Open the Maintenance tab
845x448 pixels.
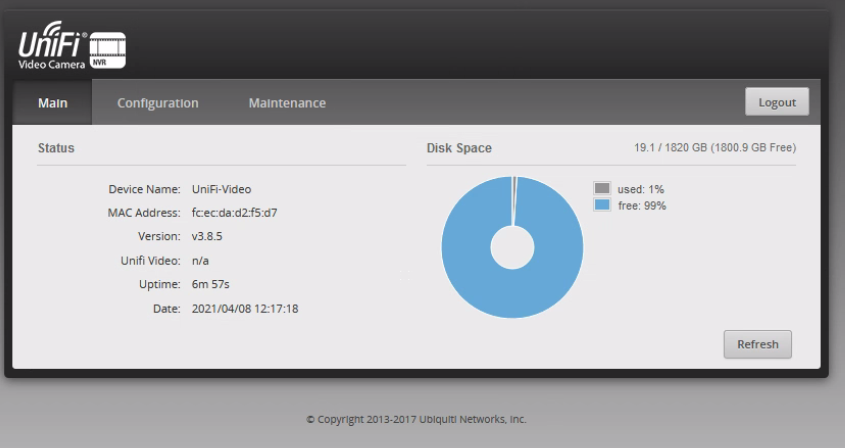coord(287,103)
